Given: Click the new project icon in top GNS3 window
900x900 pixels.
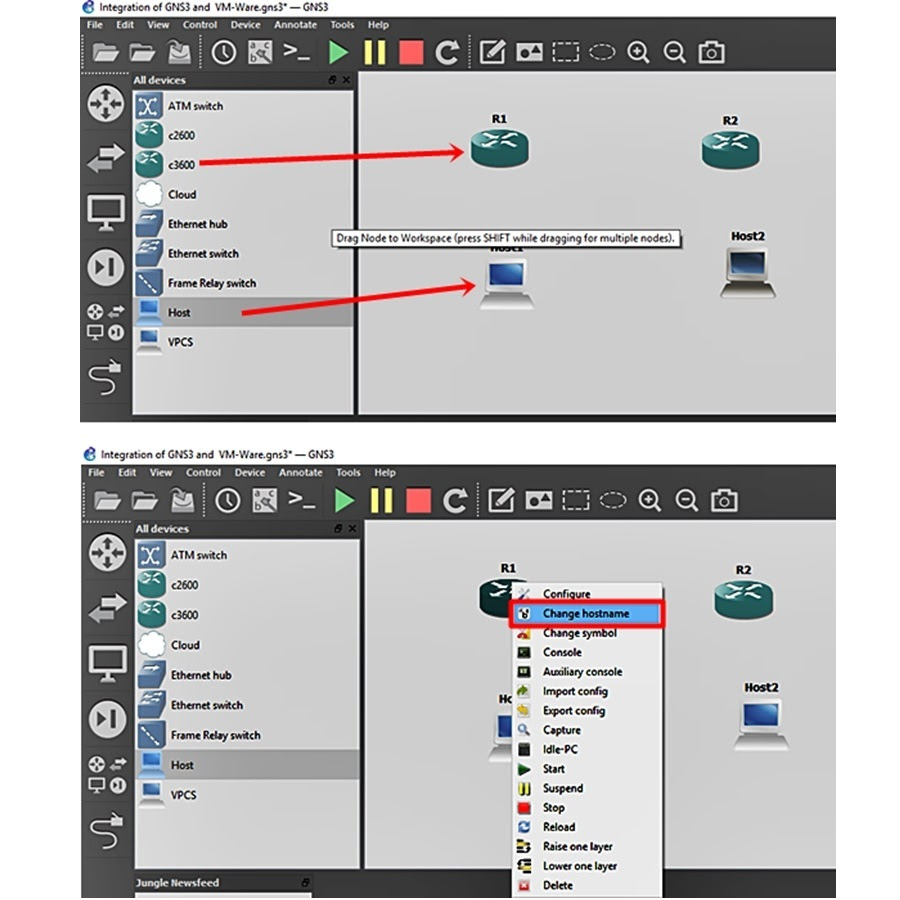Looking at the screenshot, I should [x=106, y=53].
